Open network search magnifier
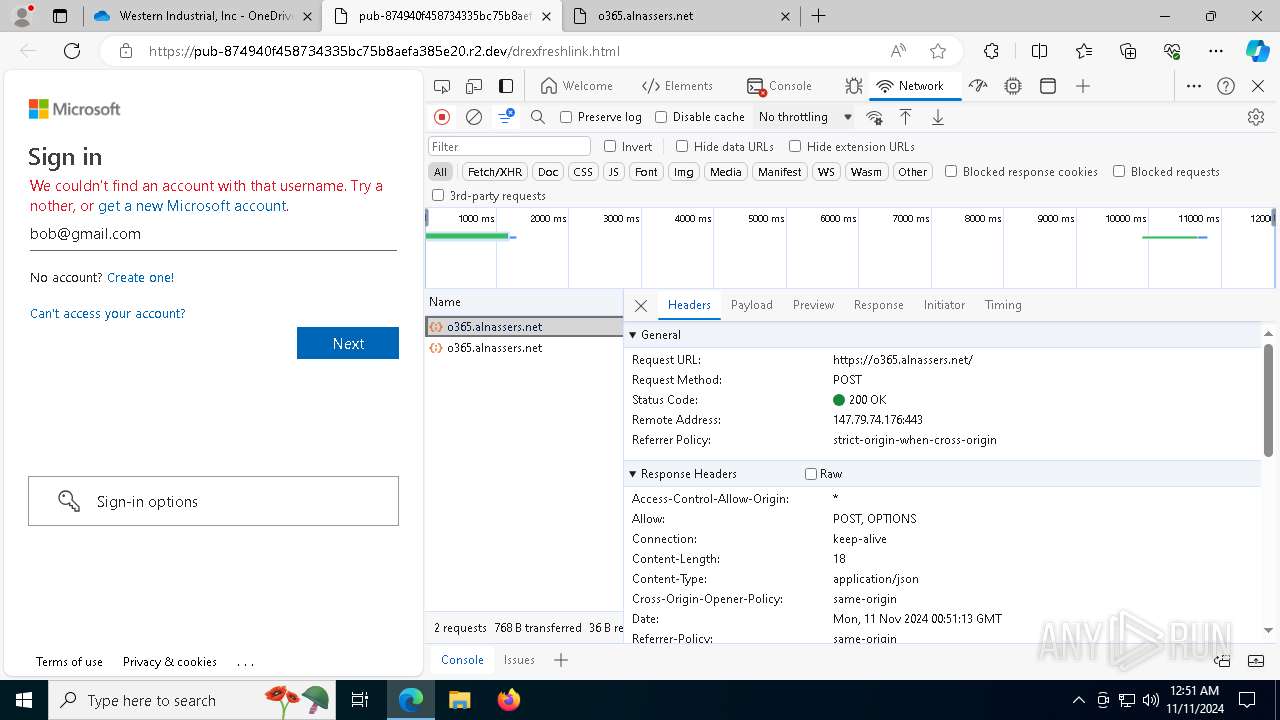The width and height of the screenshot is (1280, 720). [538, 117]
